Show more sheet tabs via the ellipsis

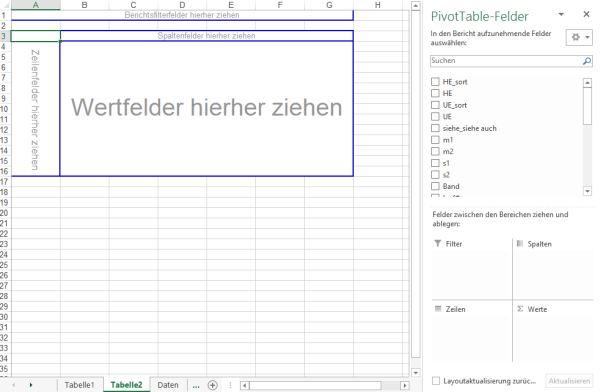pyautogui.click(x=196, y=385)
